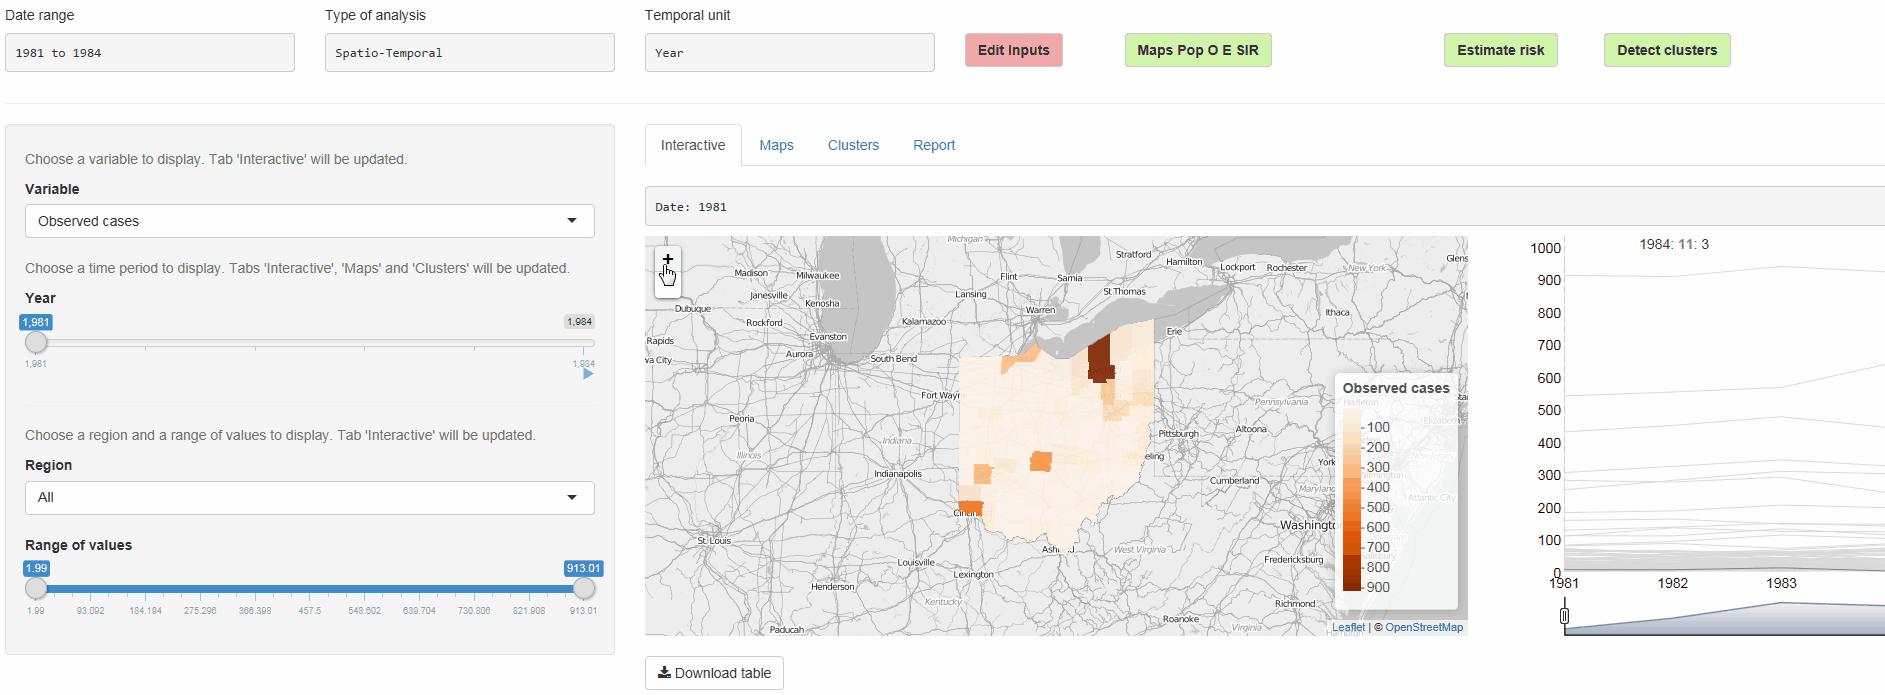Click the red Edit Inputs button
1885x695 pixels.
tap(1013, 50)
